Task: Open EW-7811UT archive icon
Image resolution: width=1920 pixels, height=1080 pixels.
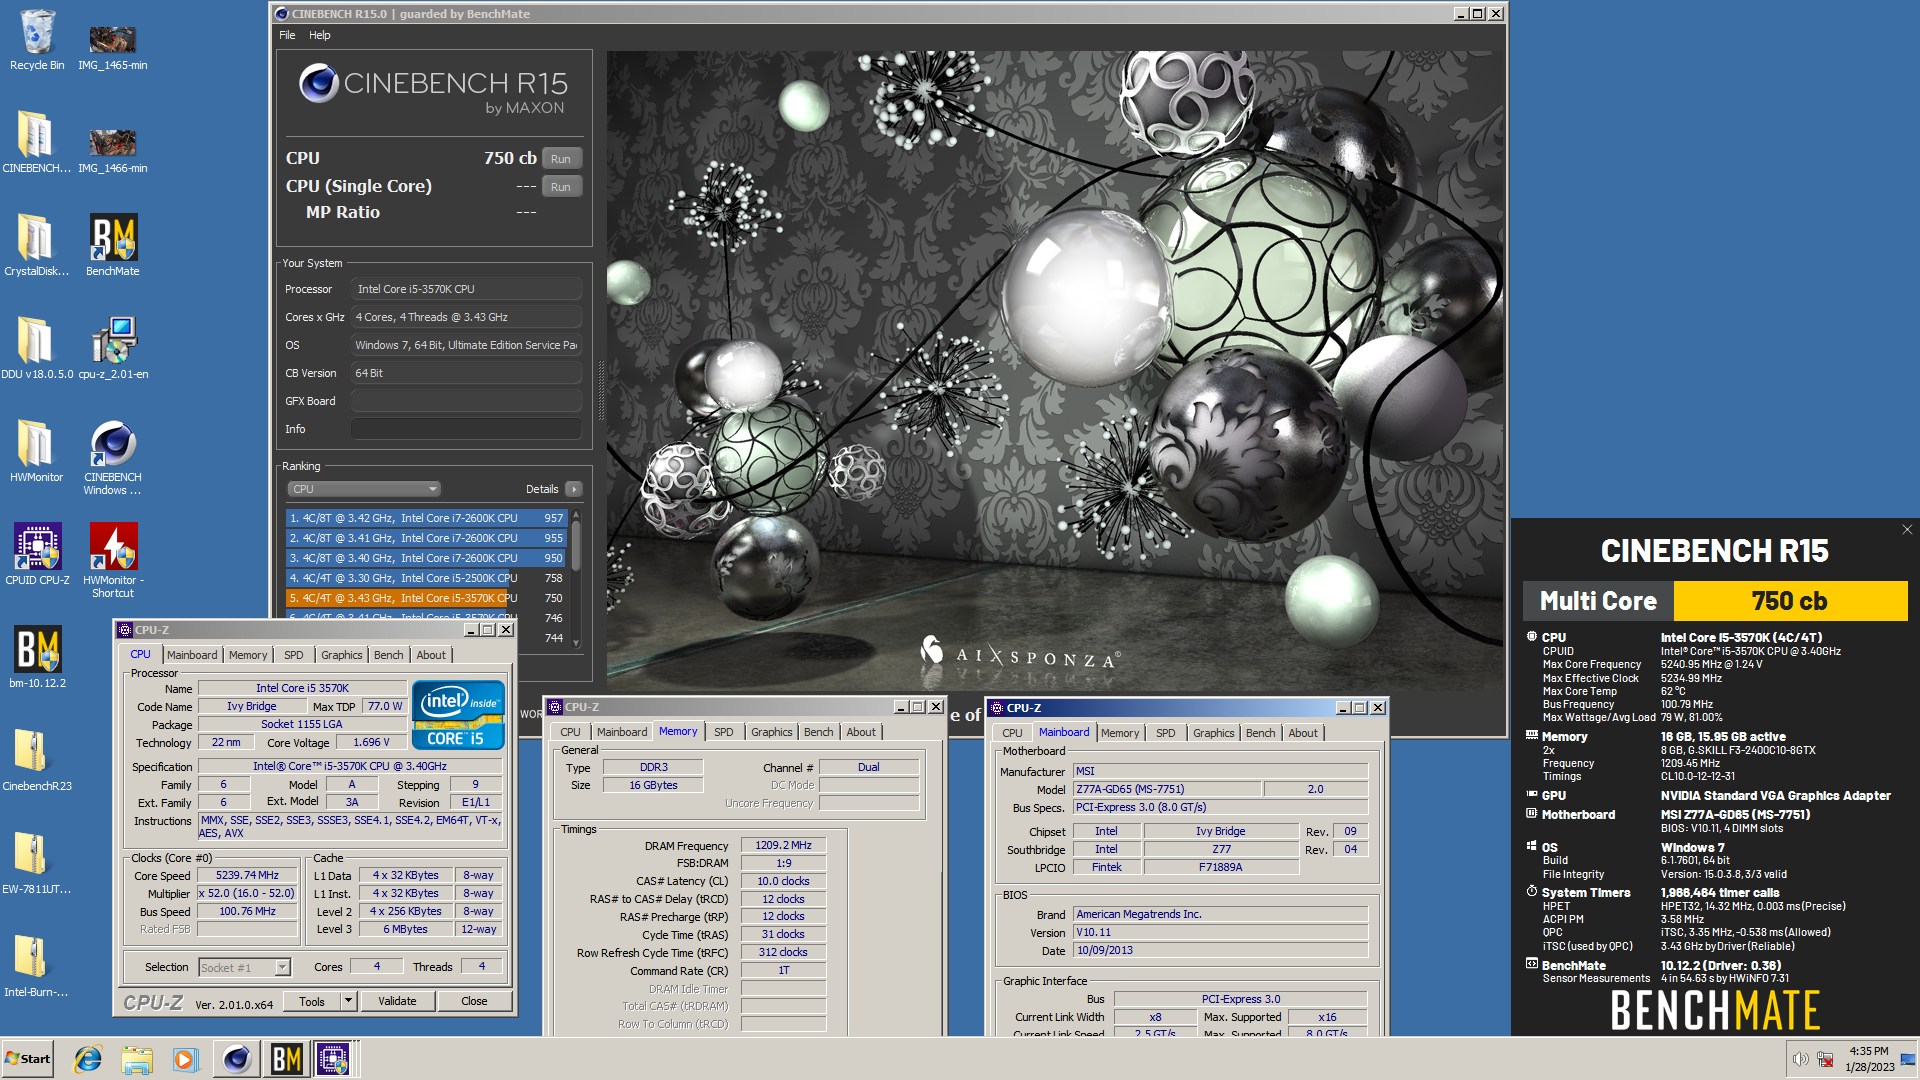Action: pos(37,864)
